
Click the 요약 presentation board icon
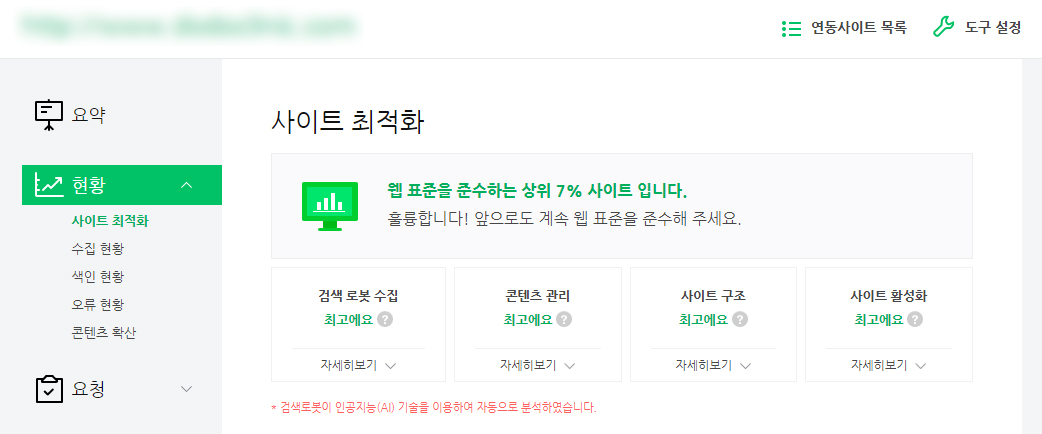pyautogui.click(x=49, y=115)
